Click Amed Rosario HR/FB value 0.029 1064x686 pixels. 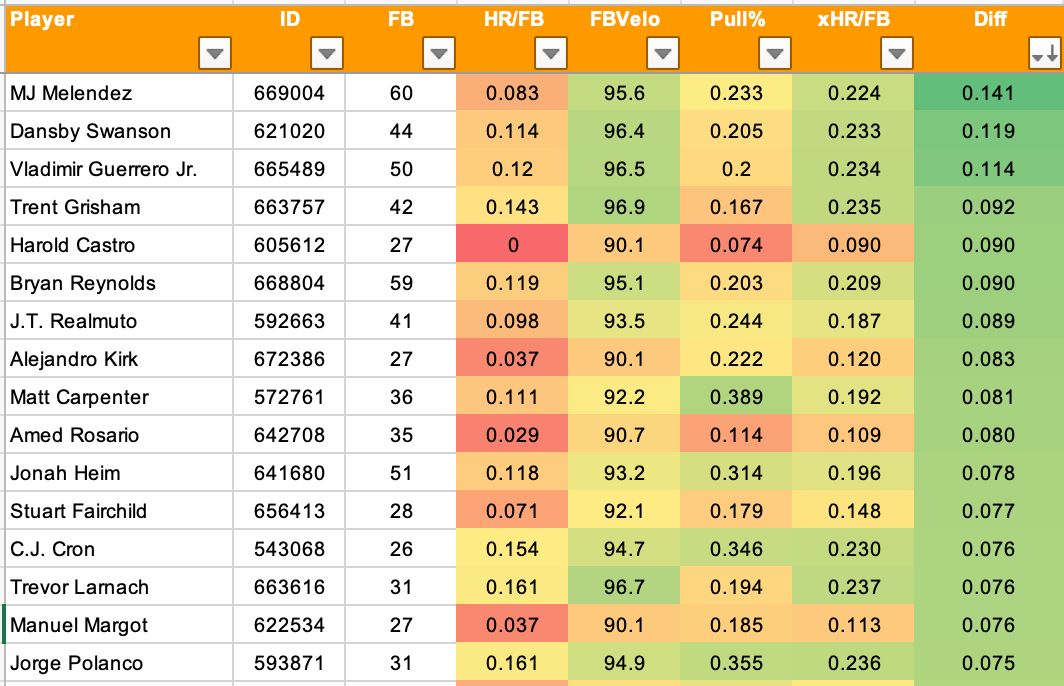pos(512,434)
